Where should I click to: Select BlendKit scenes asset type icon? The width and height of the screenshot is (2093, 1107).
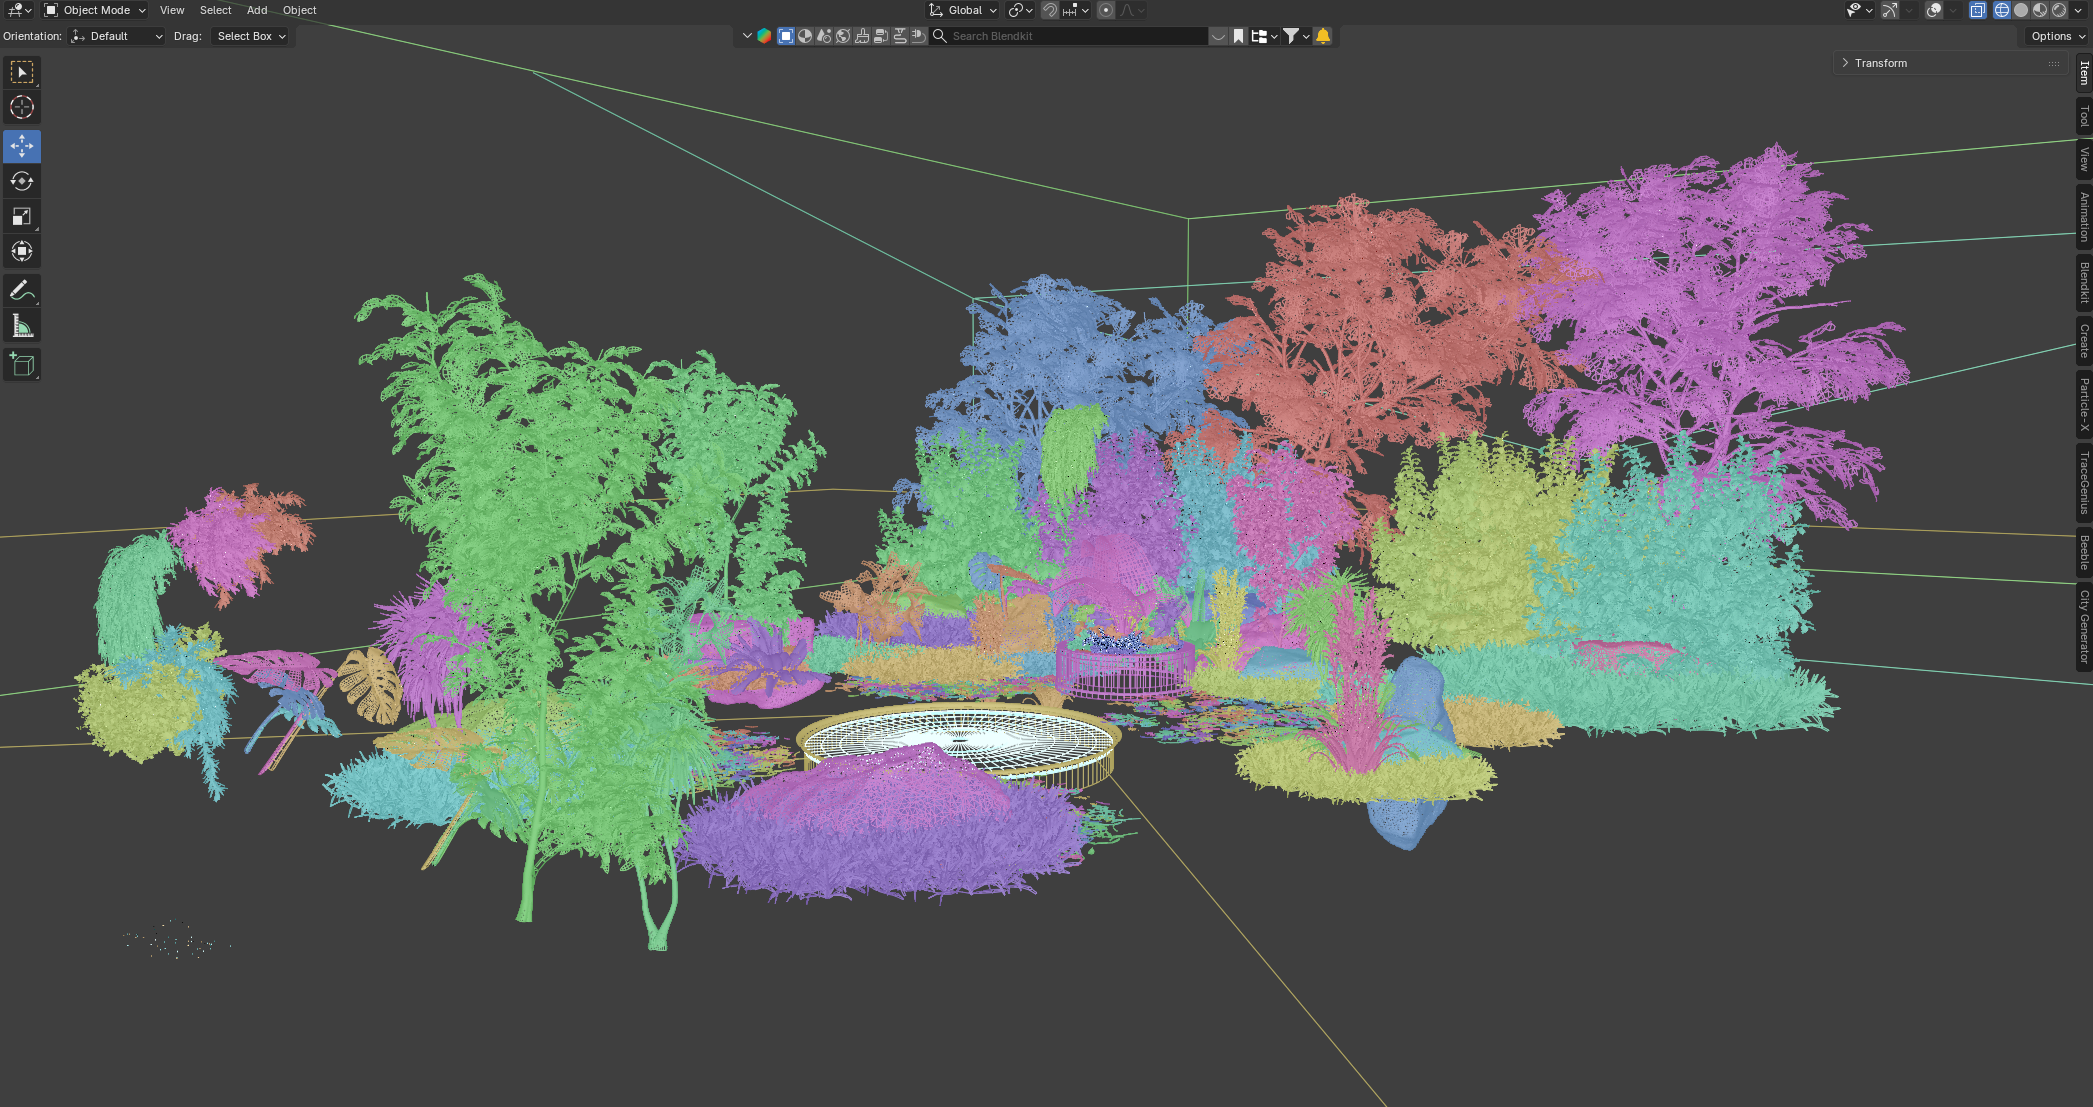pyautogui.click(x=824, y=36)
